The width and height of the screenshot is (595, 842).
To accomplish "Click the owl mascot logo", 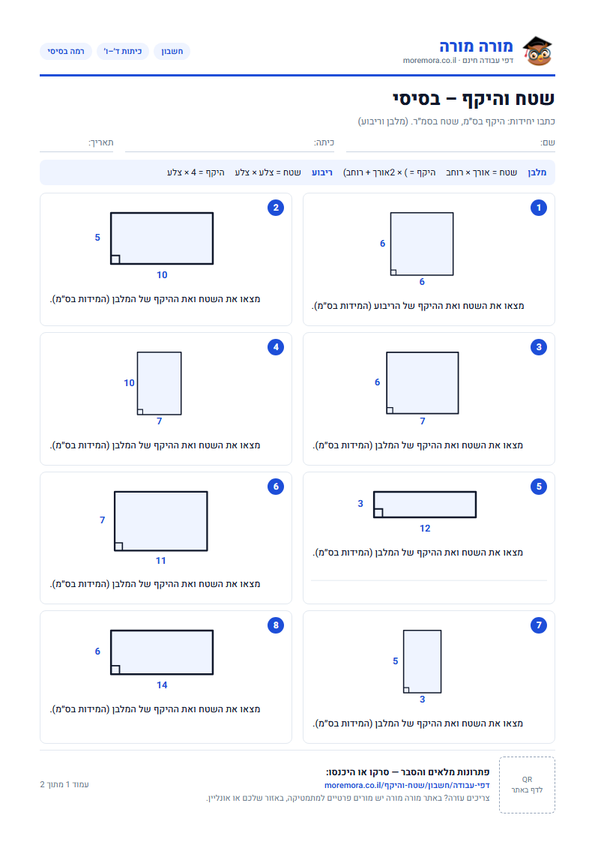I will (538, 51).
